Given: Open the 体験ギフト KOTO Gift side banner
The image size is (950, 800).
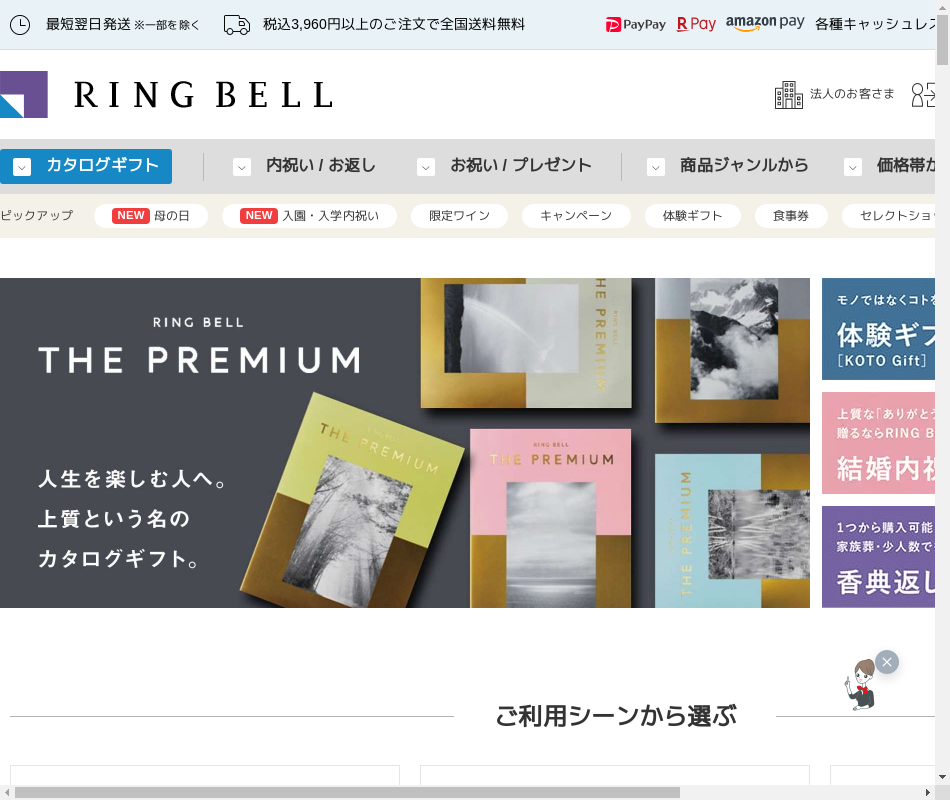Looking at the screenshot, I should 878,329.
